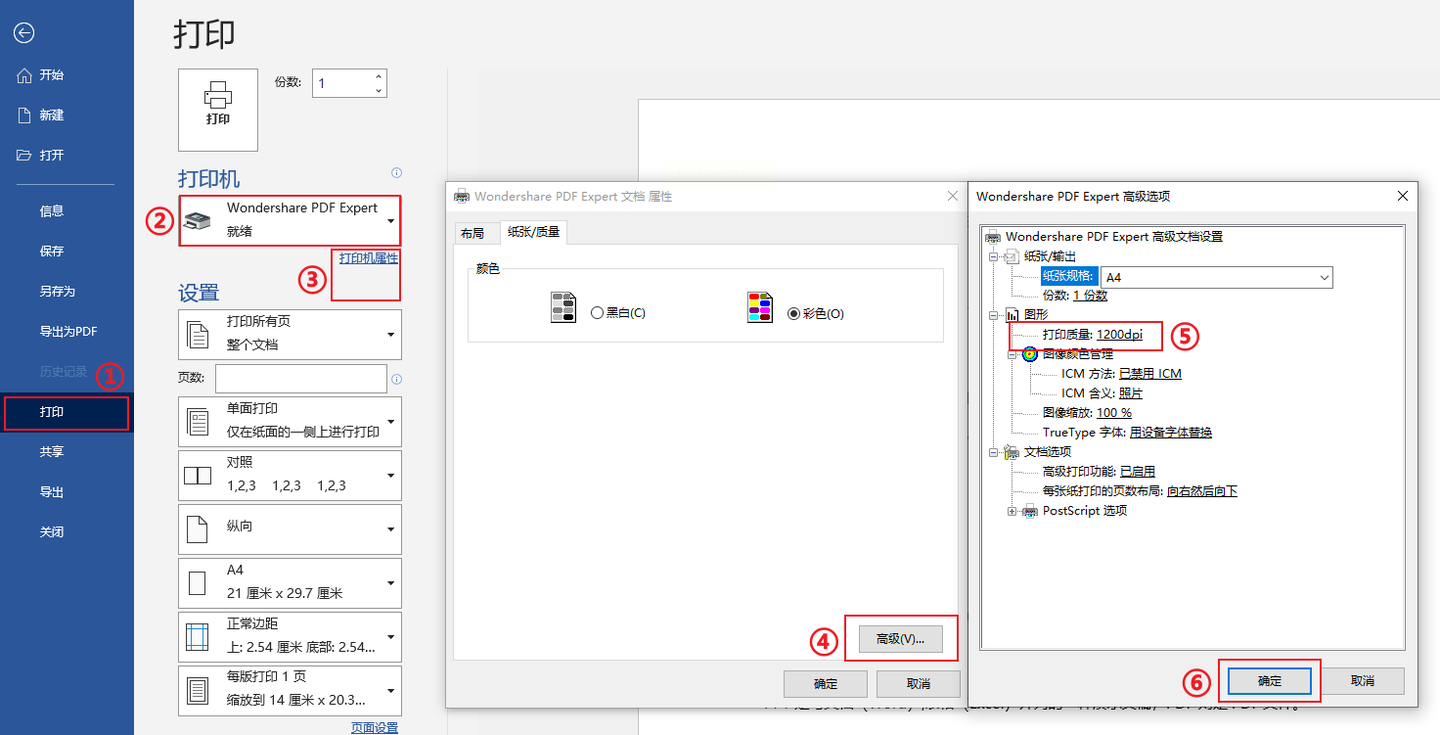
Task: Click the large 打印 button
Action: [x=218, y=110]
